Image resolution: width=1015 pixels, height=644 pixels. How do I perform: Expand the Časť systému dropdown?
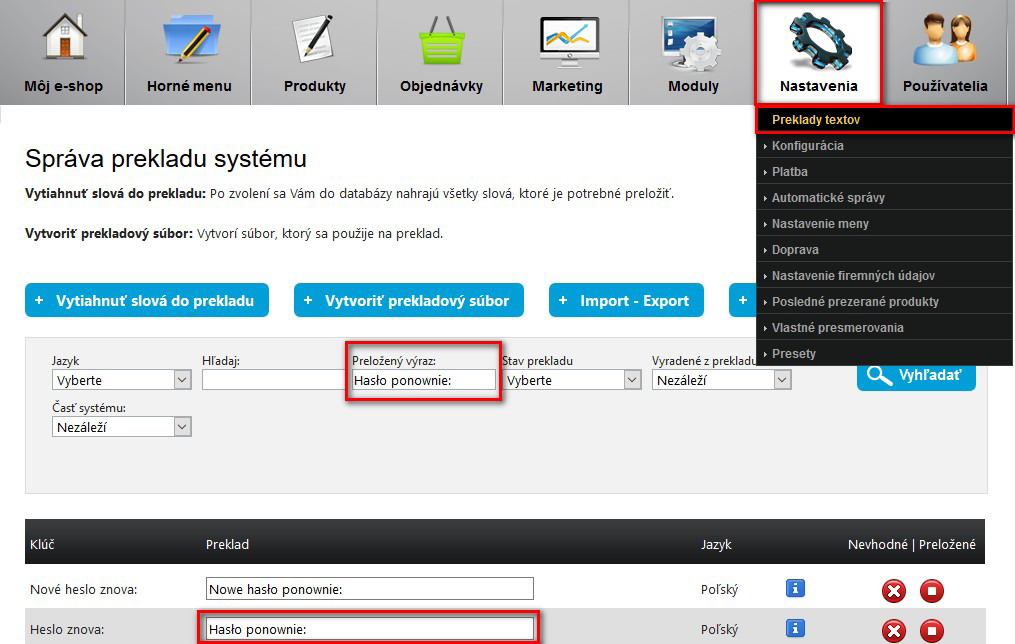121,427
